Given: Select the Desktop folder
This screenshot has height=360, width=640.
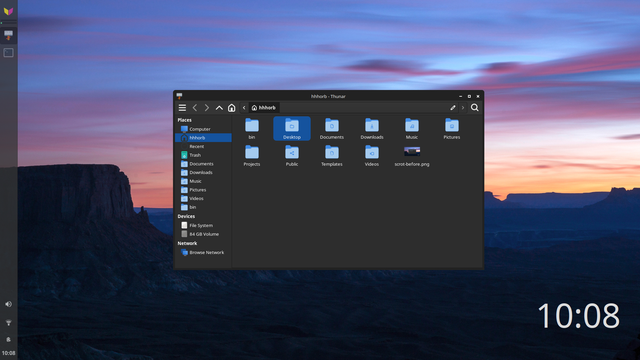Looking at the screenshot, I should (292, 129).
